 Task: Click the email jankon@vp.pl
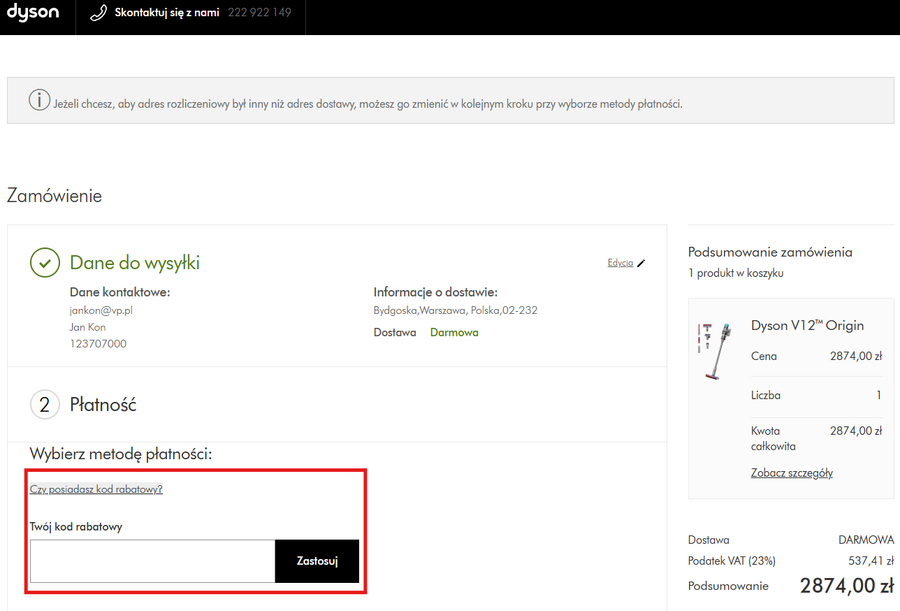[101, 311]
